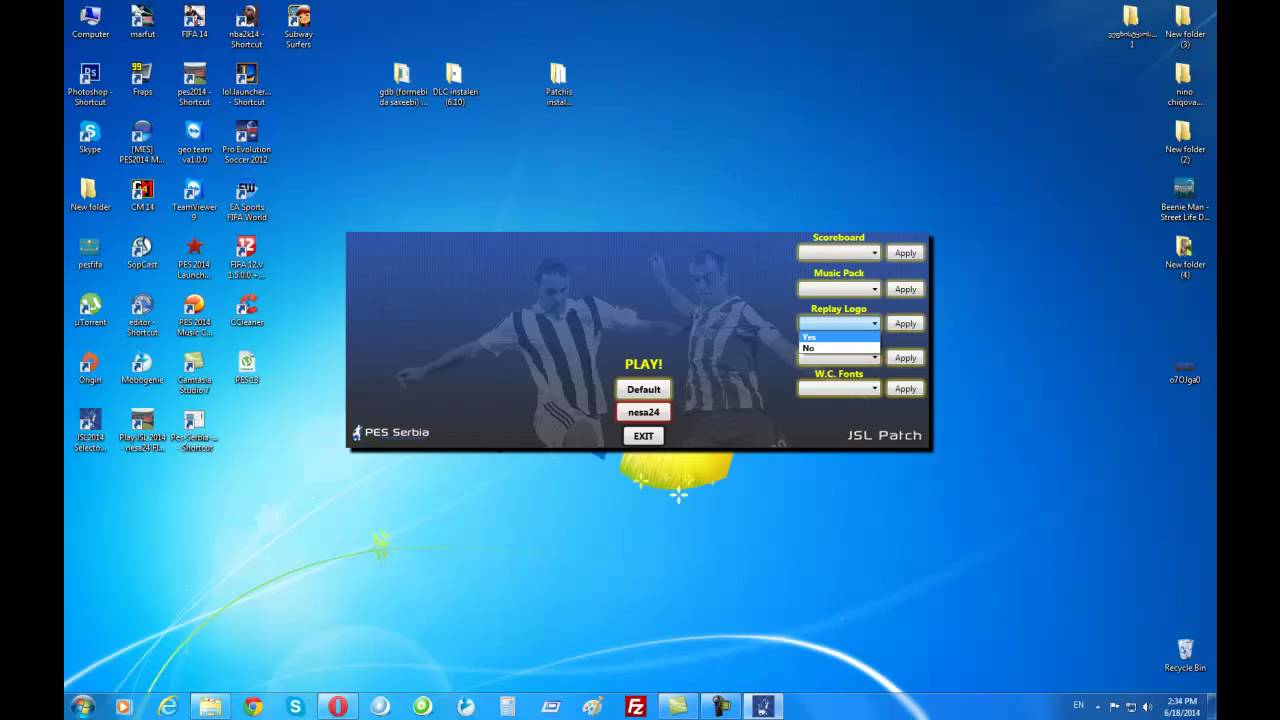Select the CCleaner desktop icon
Viewport: 1280px width, 720px height.
click(x=246, y=310)
